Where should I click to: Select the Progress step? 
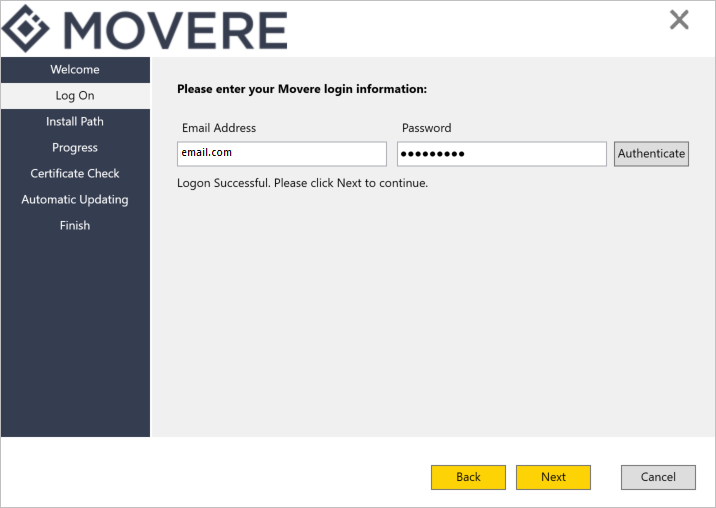click(75, 148)
